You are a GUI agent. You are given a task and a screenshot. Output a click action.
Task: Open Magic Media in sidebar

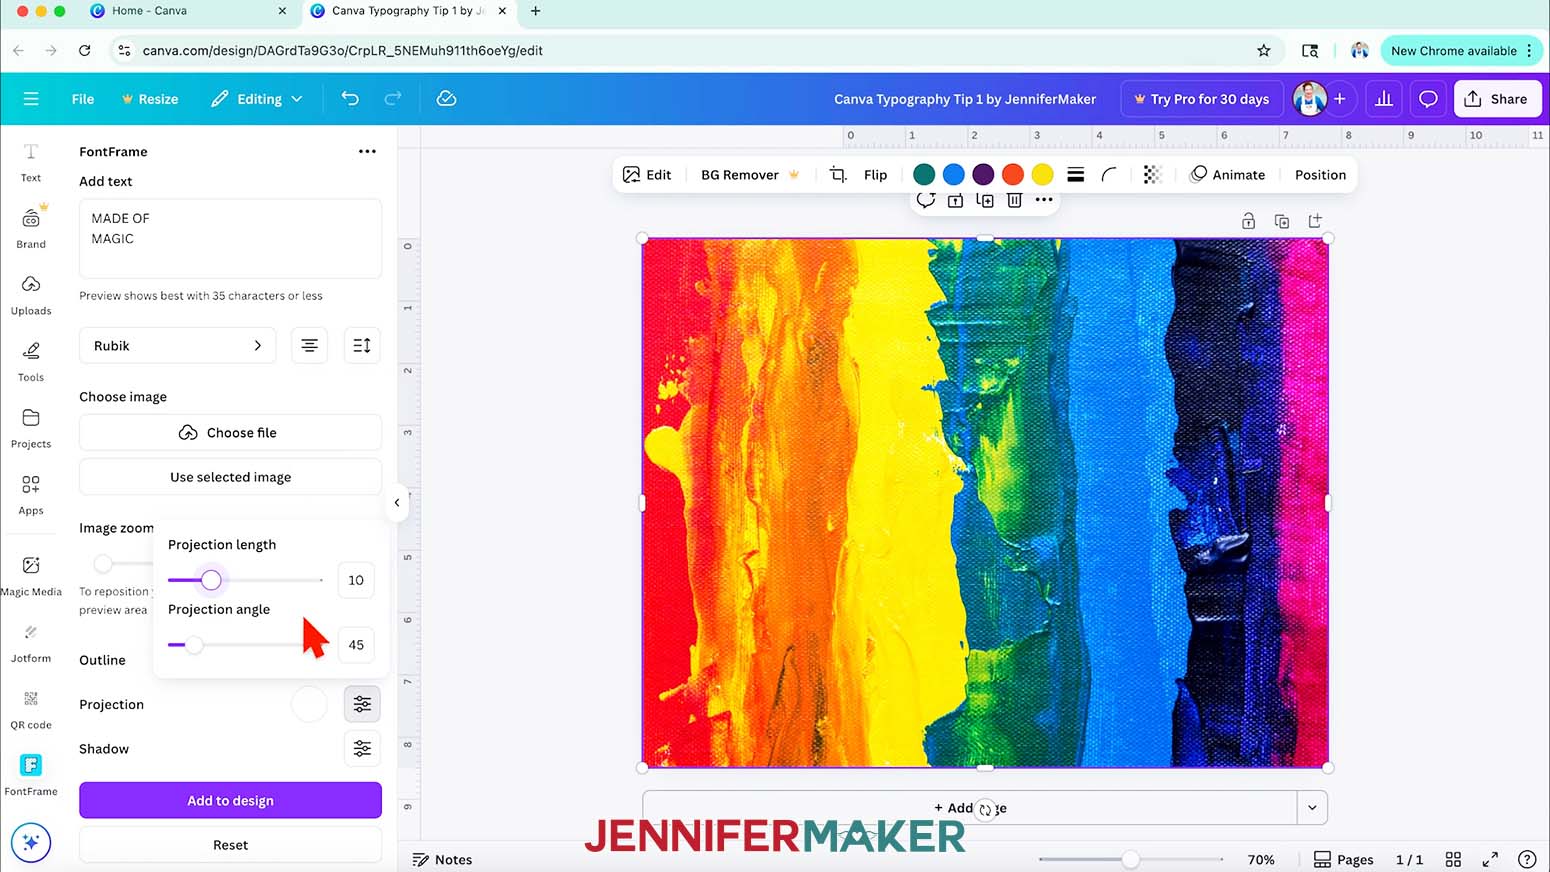[31, 576]
